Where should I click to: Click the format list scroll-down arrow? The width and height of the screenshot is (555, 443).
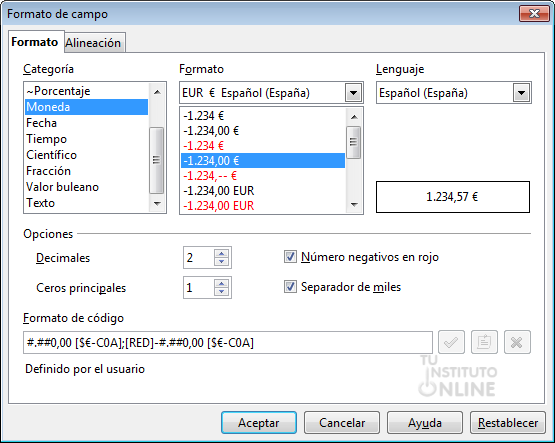pyautogui.click(x=354, y=205)
